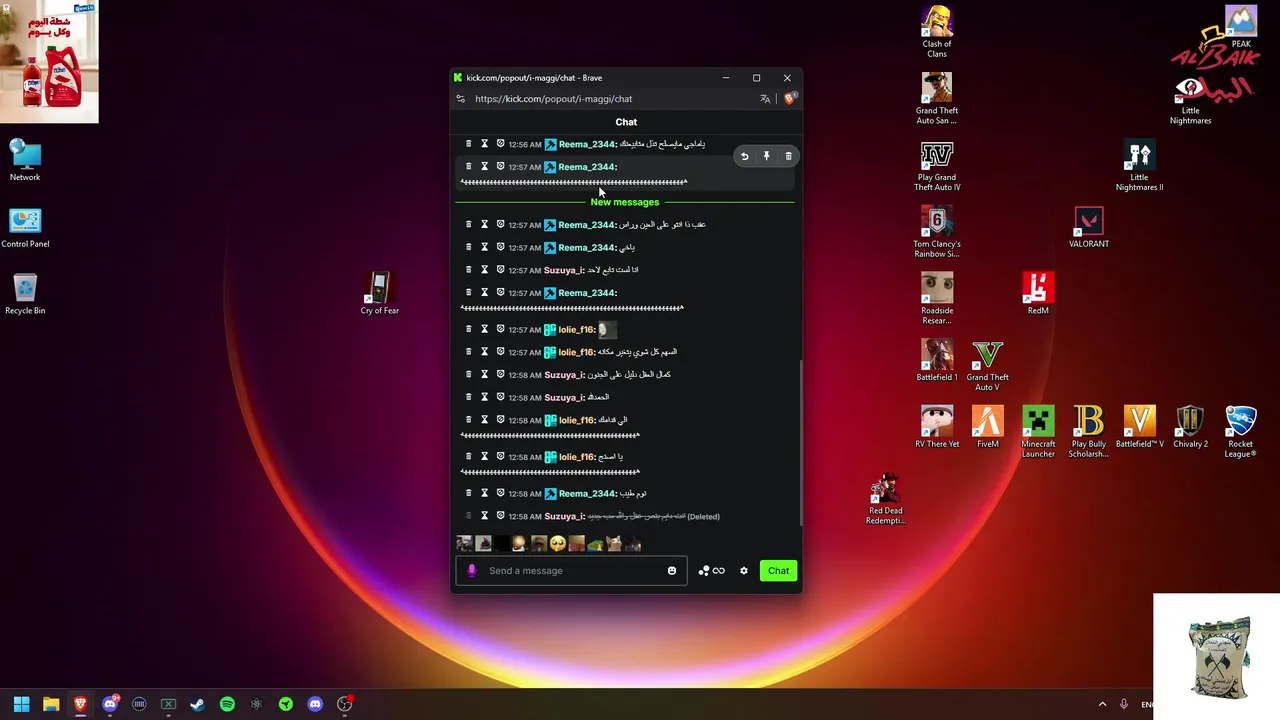Open Reema_2344 profile on 12:56 AM message
Image resolution: width=1280 pixels, height=720 pixels.
[587, 144]
